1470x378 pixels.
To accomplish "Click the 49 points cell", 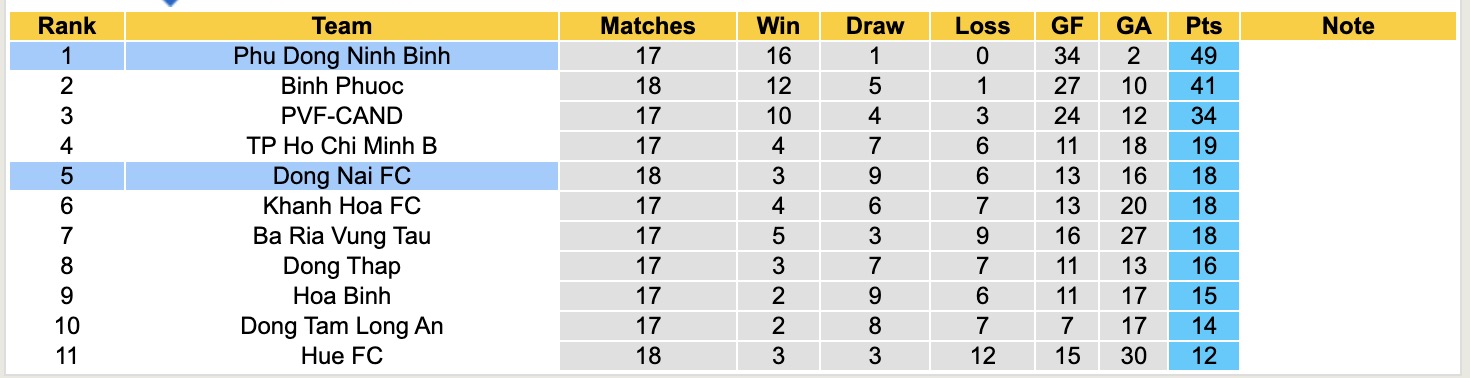I will (x=1203, y=56).
